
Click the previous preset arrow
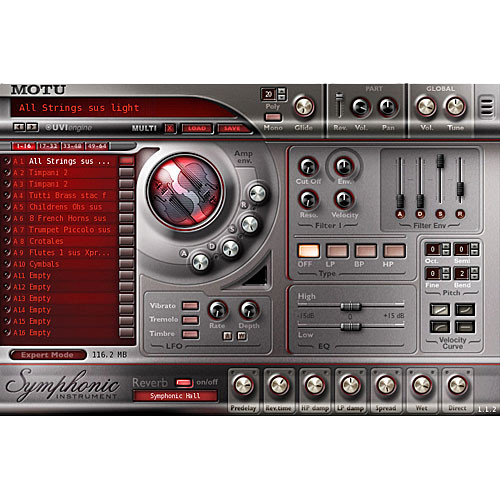[x=19, y=127]
